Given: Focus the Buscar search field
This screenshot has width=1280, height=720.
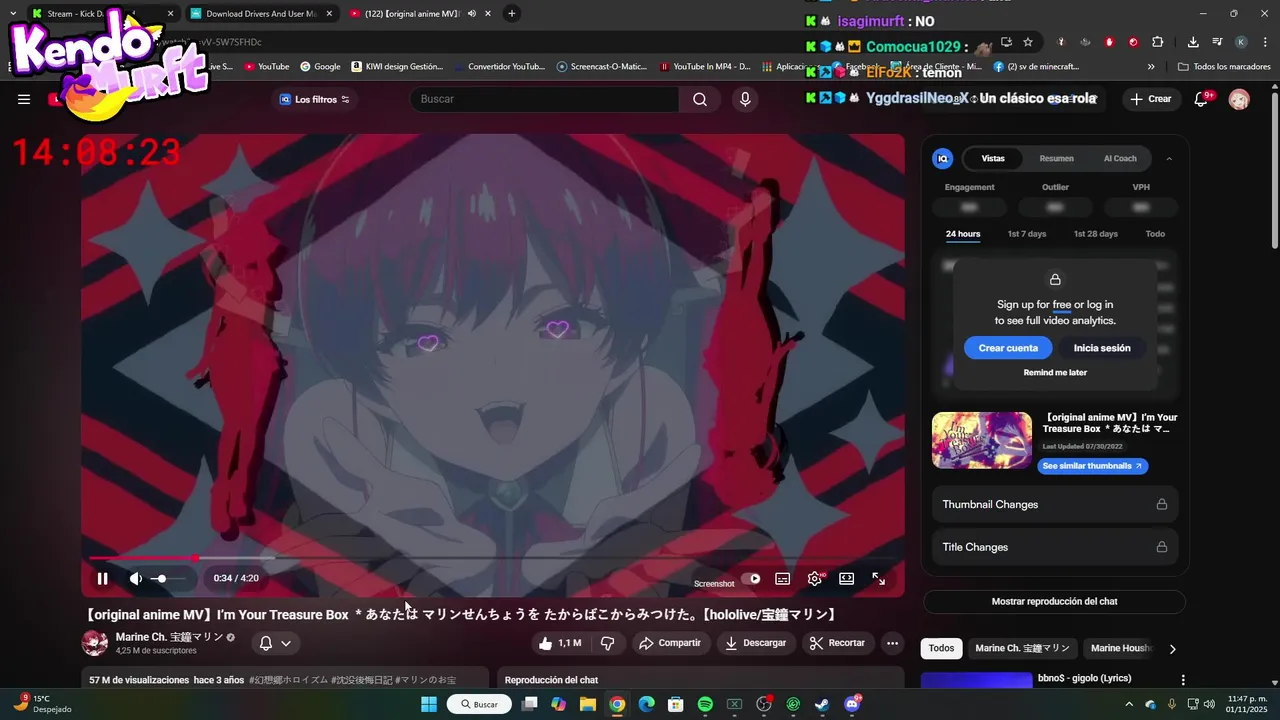Looking at the screenshot, I should (x=545, y=99).
